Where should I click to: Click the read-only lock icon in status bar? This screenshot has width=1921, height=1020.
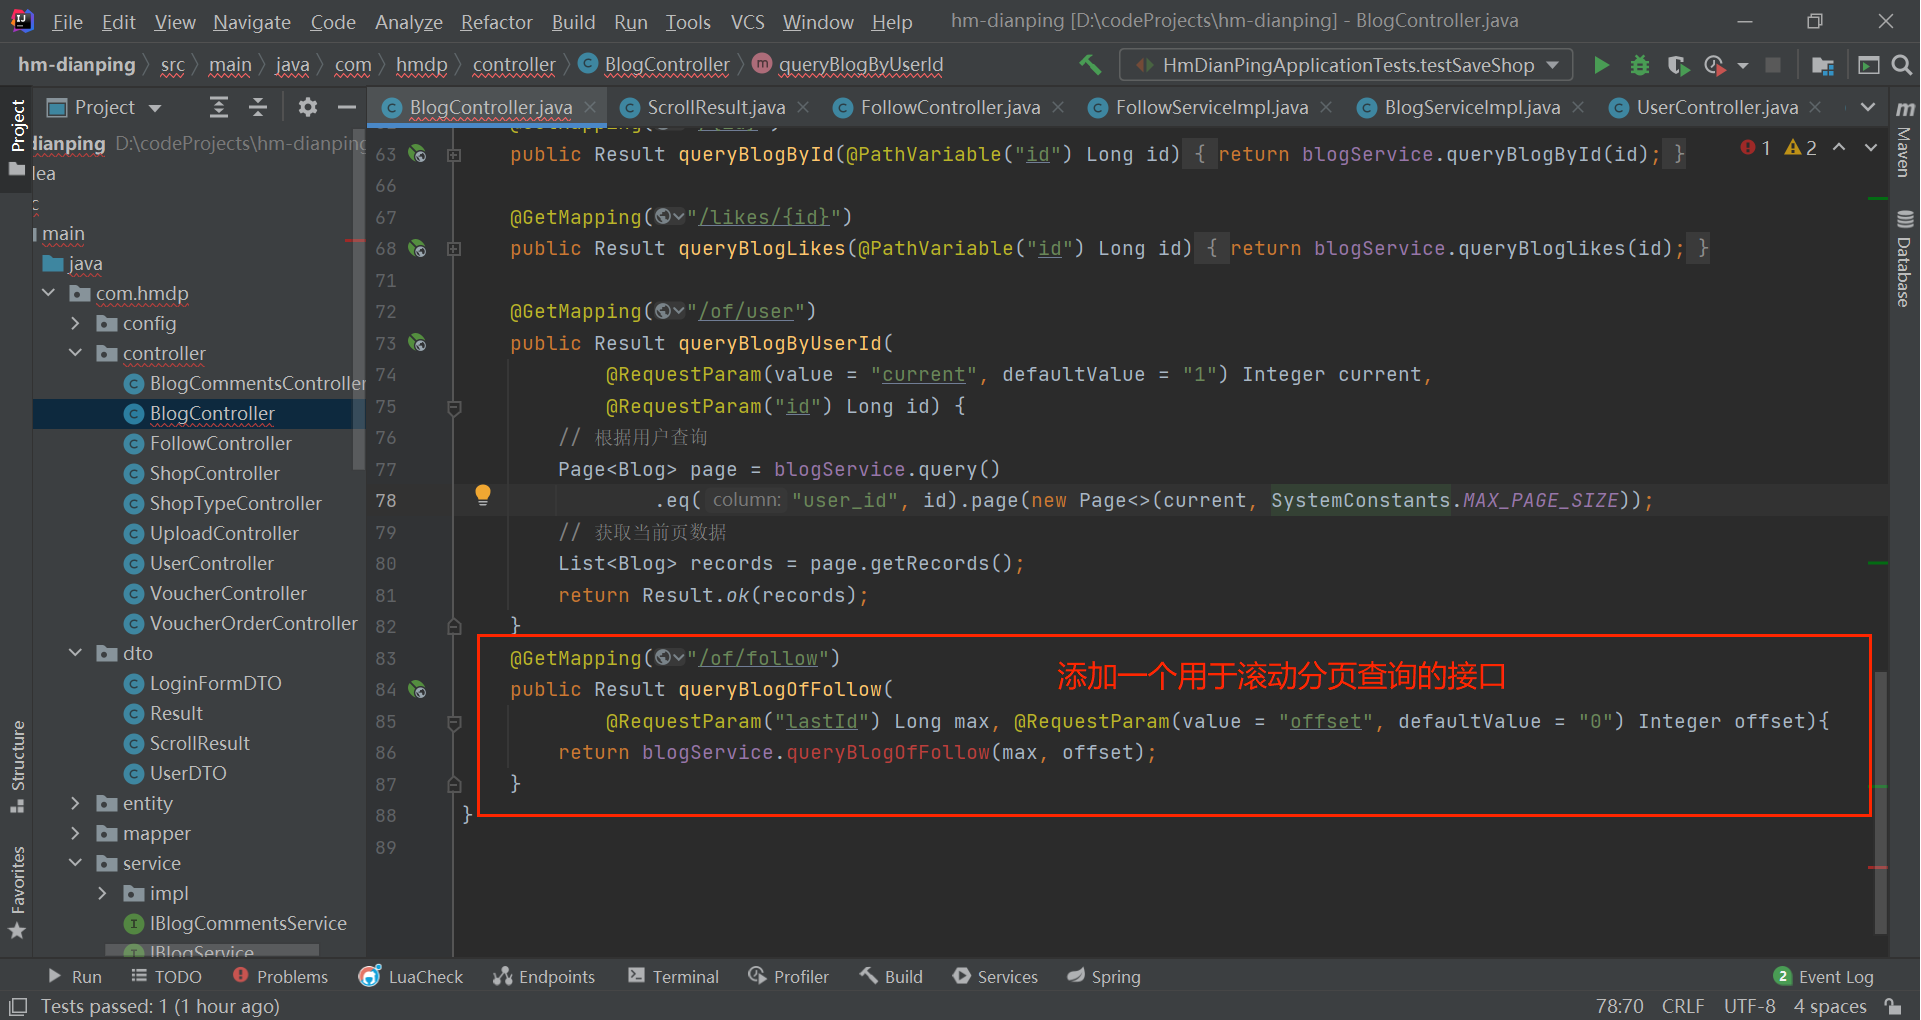pos(1892,1006)
